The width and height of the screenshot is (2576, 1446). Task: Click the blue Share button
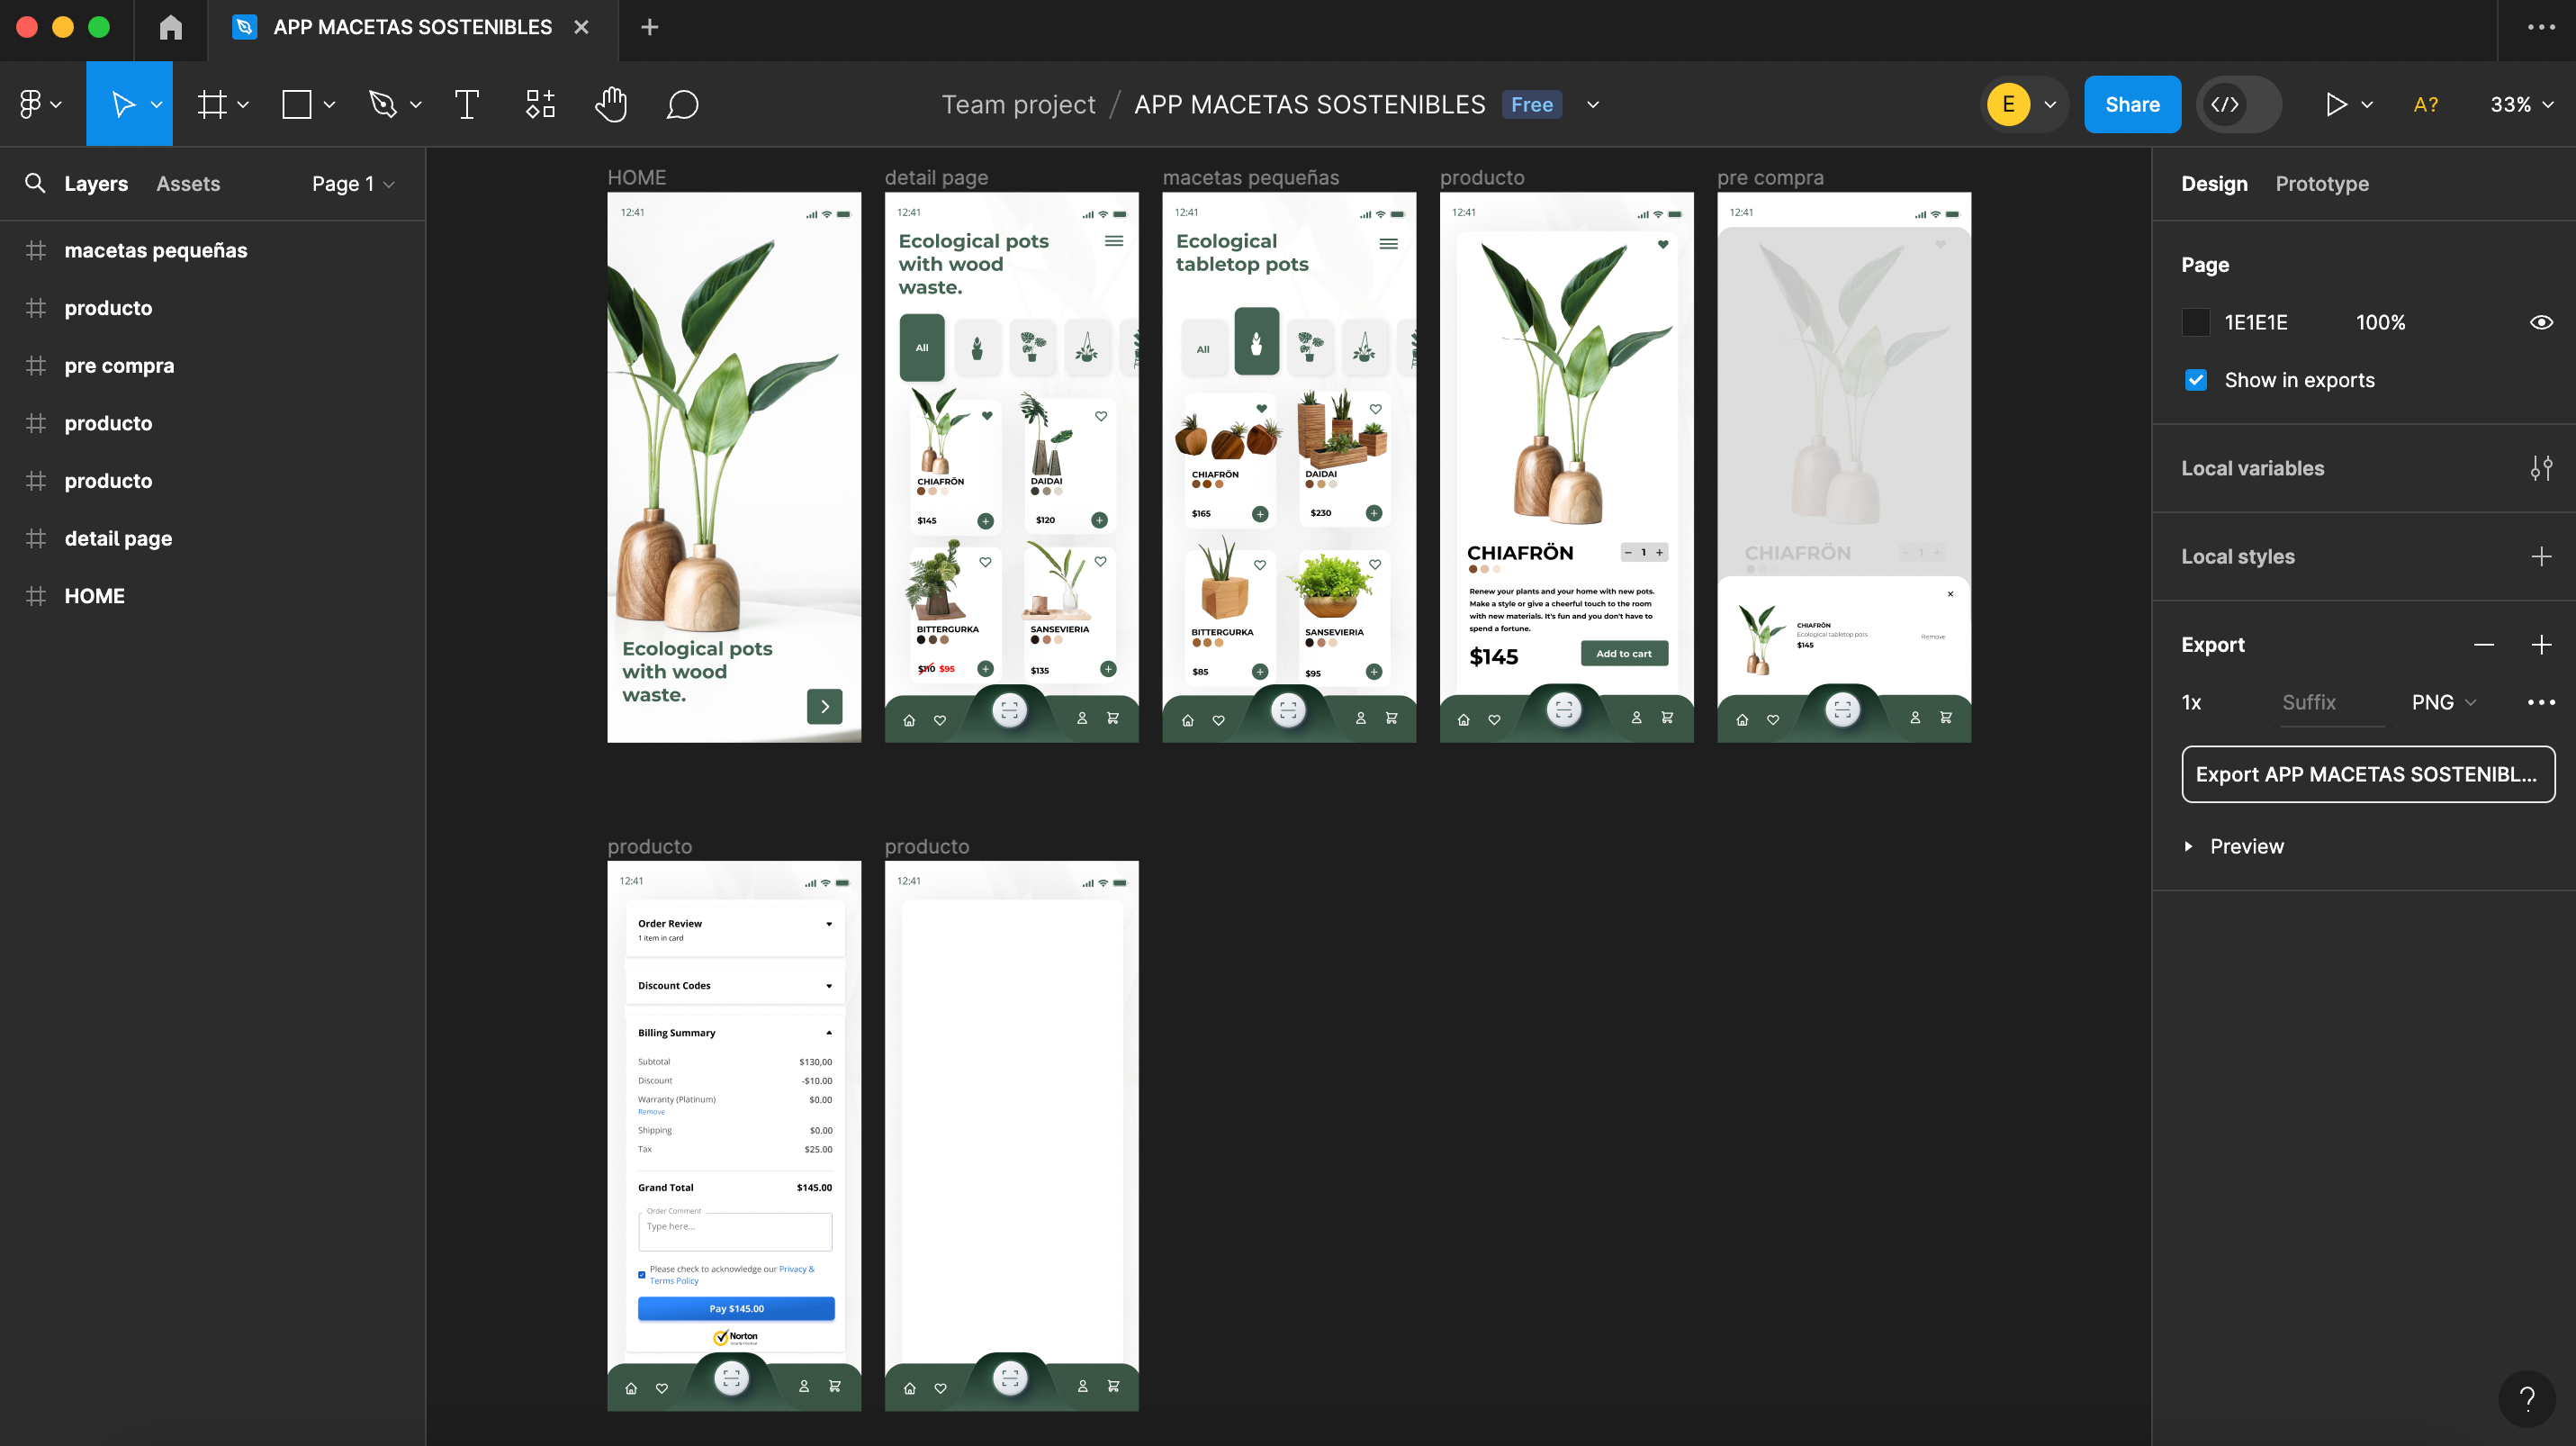(2132, 104)
